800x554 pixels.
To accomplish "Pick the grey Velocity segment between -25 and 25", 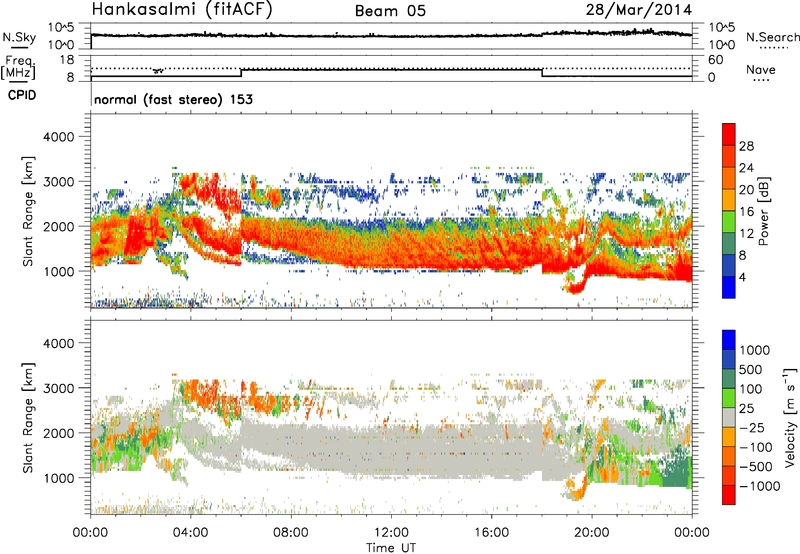I will (x=729, y=417).
